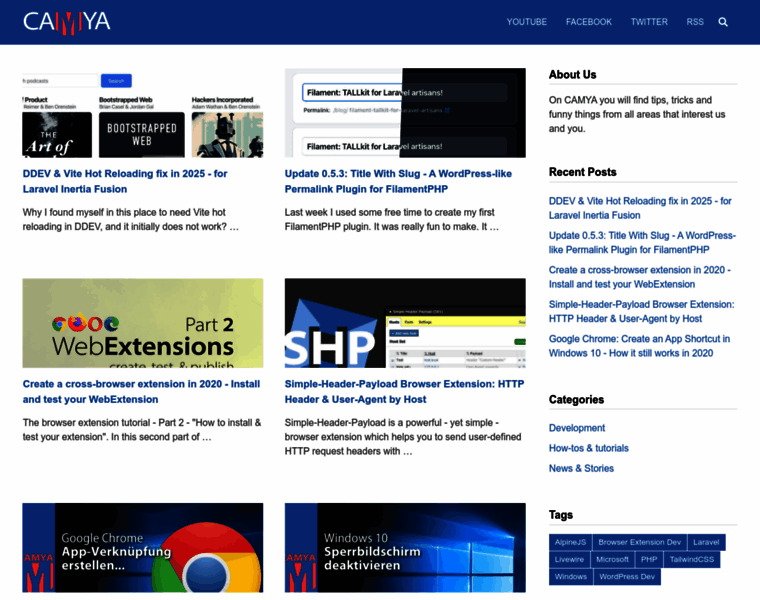
Task: Click the excerpt starting 'Last week I used'
Action: point(392,220)
